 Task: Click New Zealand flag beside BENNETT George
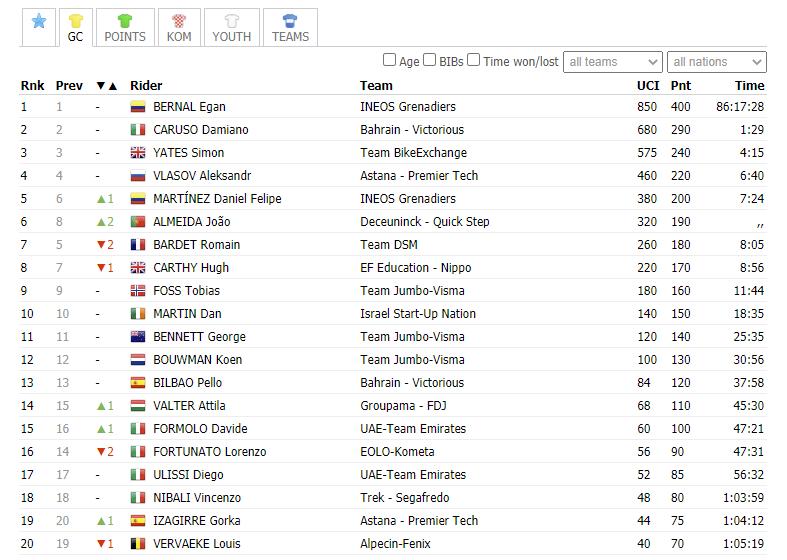[138, 337]
